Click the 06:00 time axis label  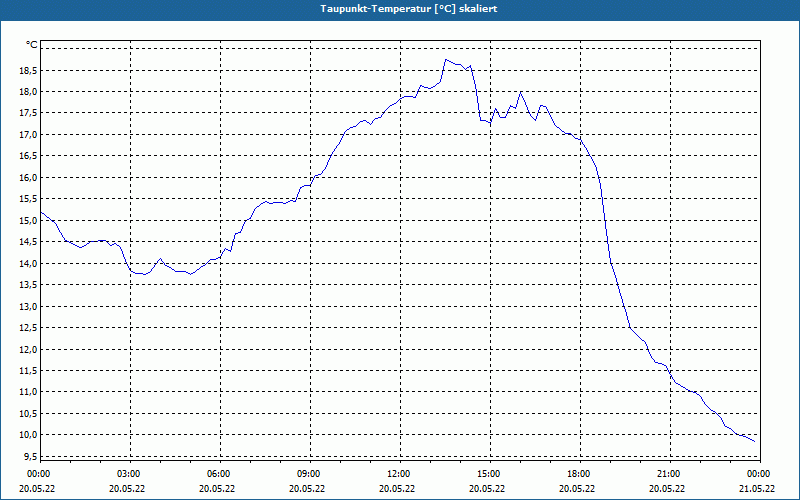click(220, 474)
